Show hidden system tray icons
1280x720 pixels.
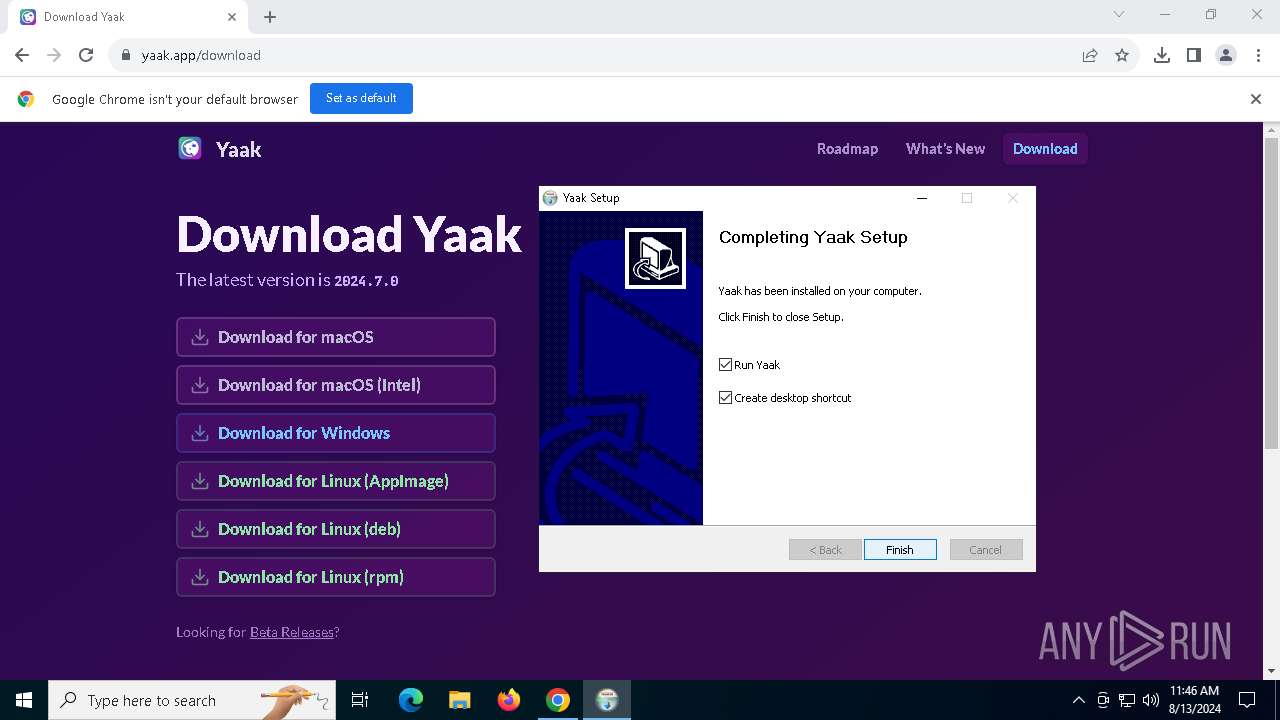point(1078,700)
